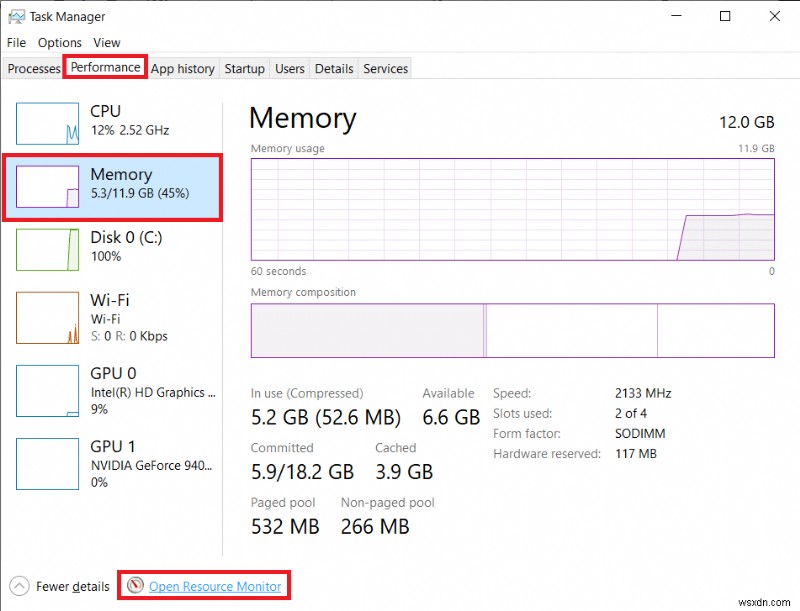The image size is (800, 611).
Task: Click the In use section of Memory composition bar
Action: point(365,330)
